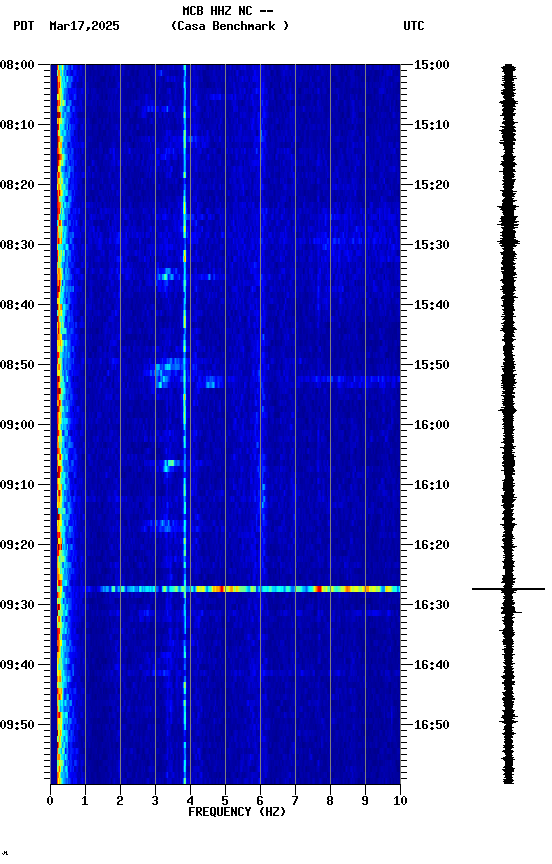This screenshot has height=864, width=552.
Task: Click the broadband event streak near 09:27
Action: point(242,589)
